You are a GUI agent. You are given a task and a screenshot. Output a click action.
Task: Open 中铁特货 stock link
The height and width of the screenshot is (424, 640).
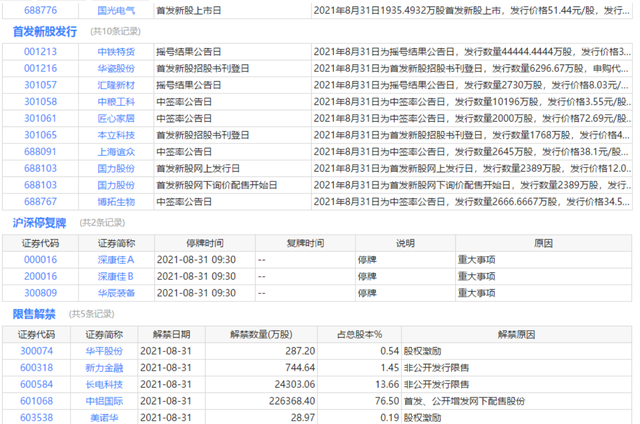pyautogui.click(x=116, y=52)
